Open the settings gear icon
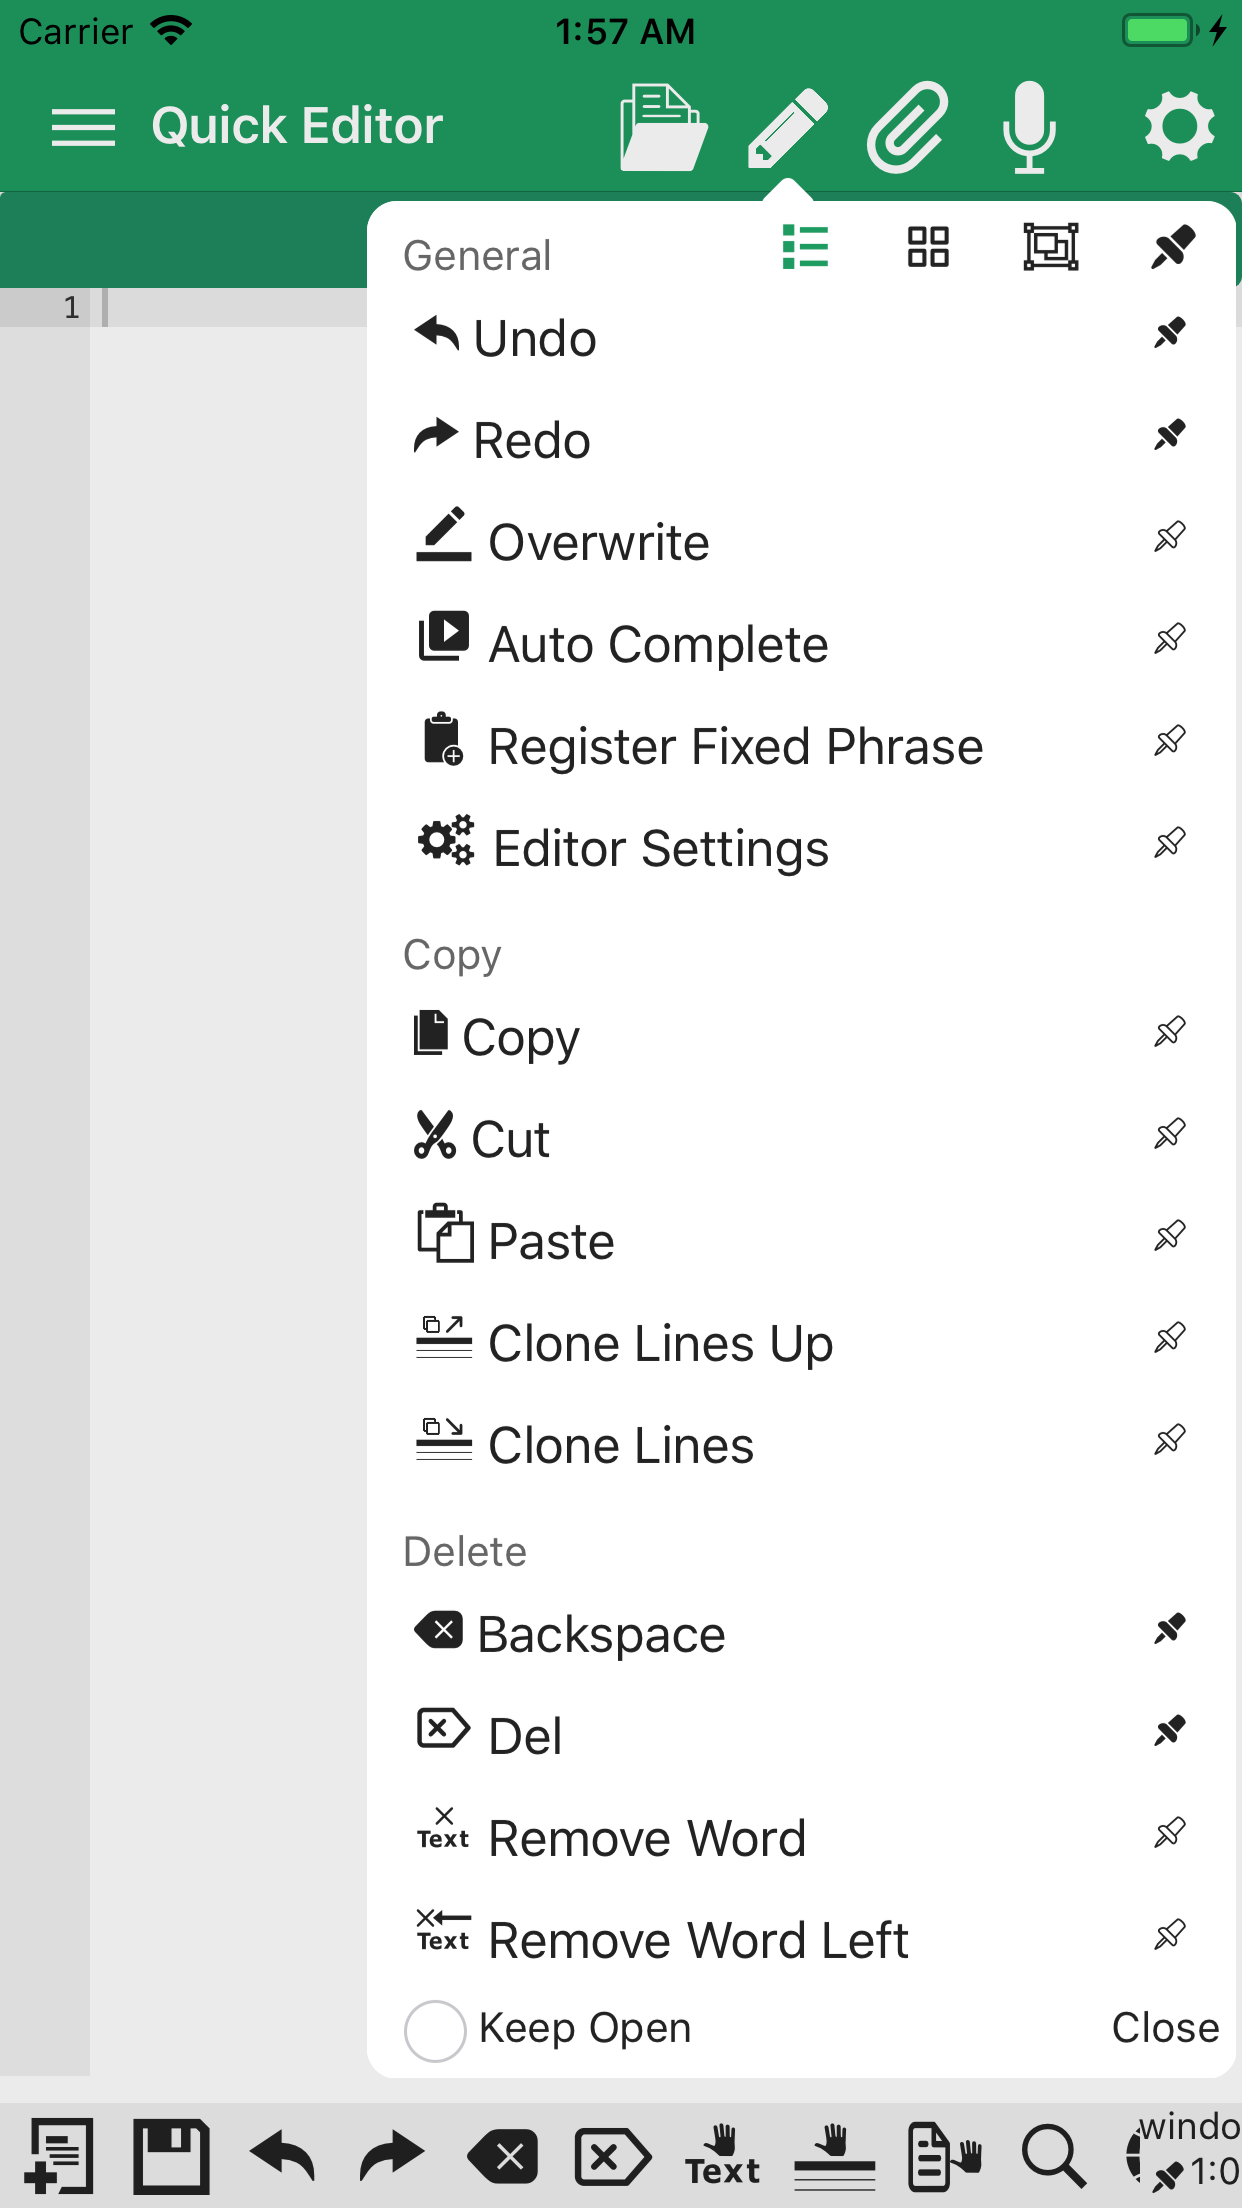 click(1179, 127)
